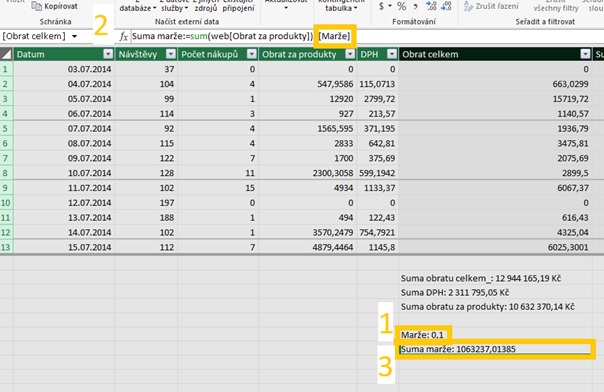Viewport: 604px width, 392px height.
Task: Select the measure cell 'Suma marže: 1063237,01385'
Action: tap(495, 349)
